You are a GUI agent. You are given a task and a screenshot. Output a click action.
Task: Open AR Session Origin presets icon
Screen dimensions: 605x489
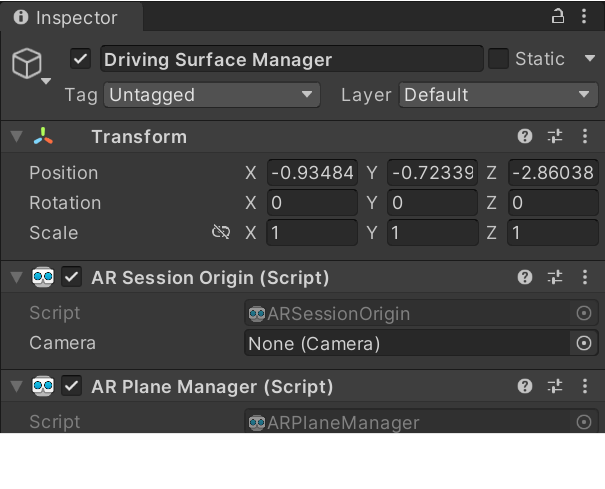pos(555,278)
